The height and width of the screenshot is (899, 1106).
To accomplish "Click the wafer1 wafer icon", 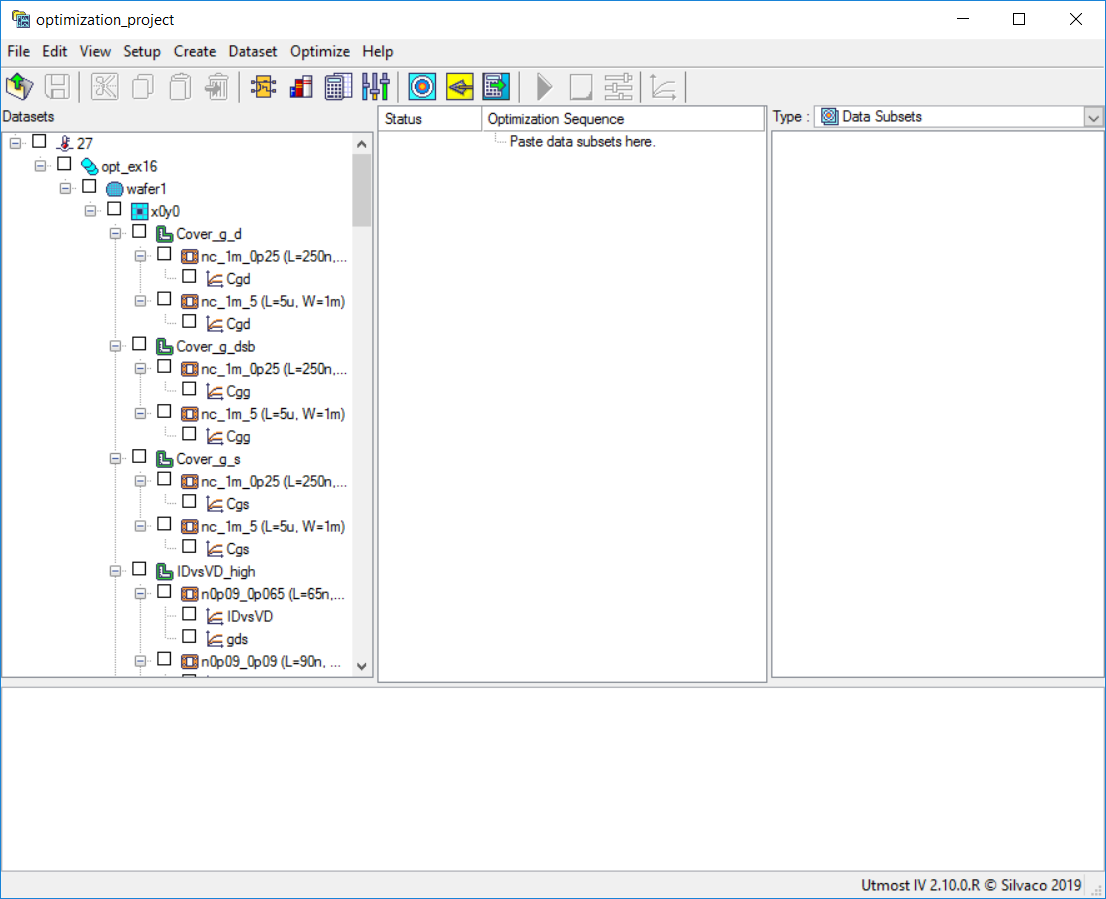I will click(114, 189).
